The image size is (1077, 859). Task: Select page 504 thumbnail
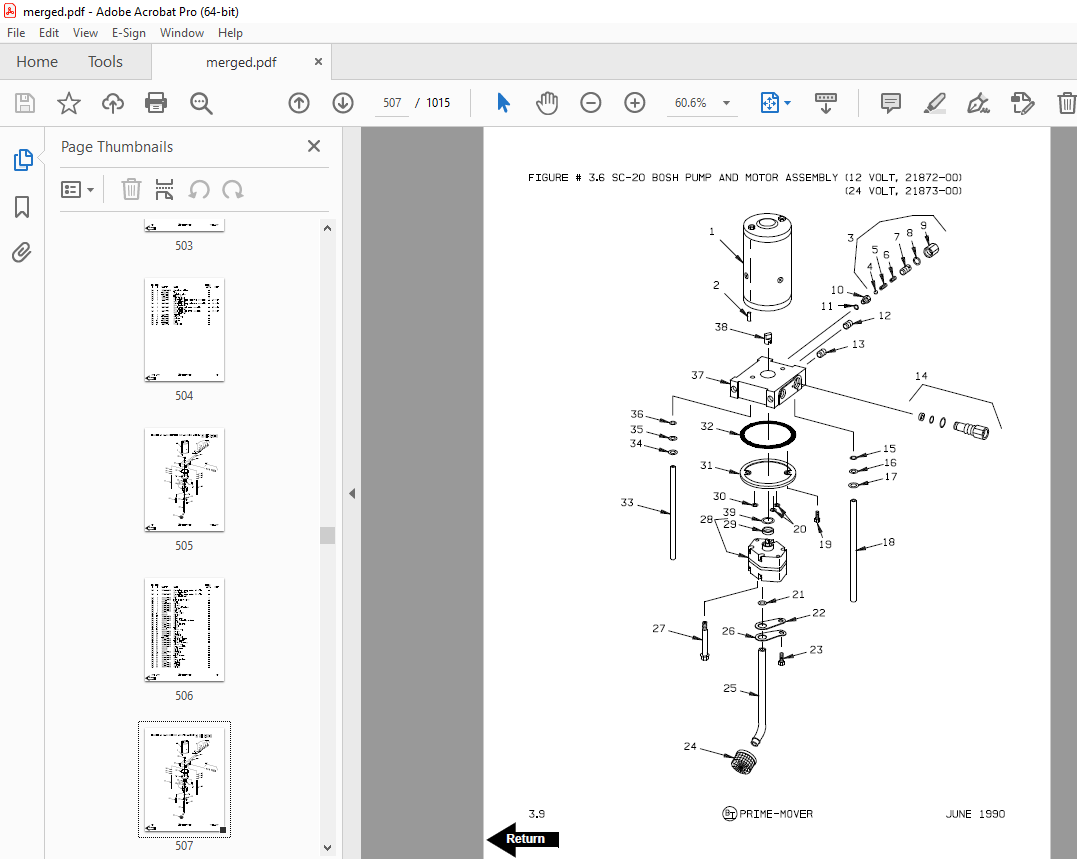click(184, 330)
